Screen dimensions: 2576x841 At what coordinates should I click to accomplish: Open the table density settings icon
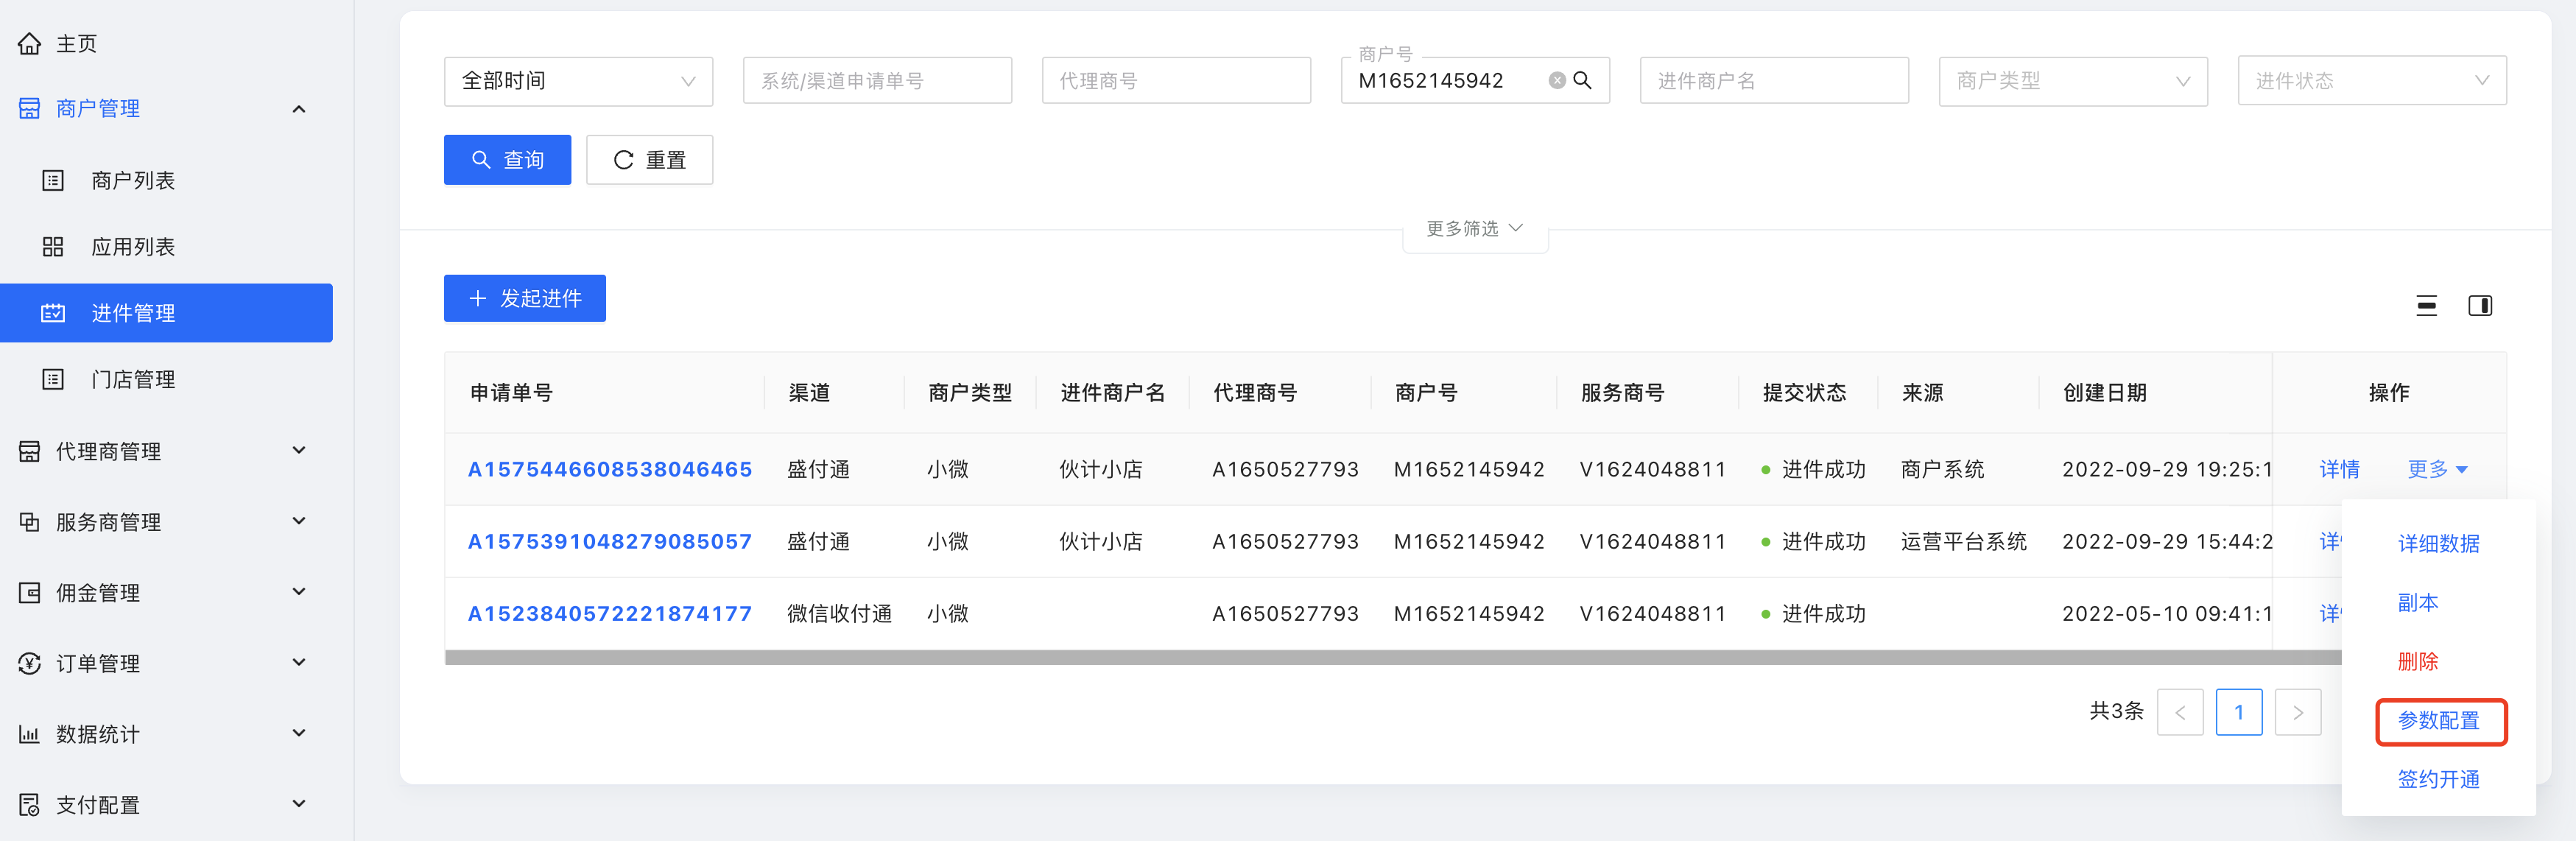point(2426,306)
